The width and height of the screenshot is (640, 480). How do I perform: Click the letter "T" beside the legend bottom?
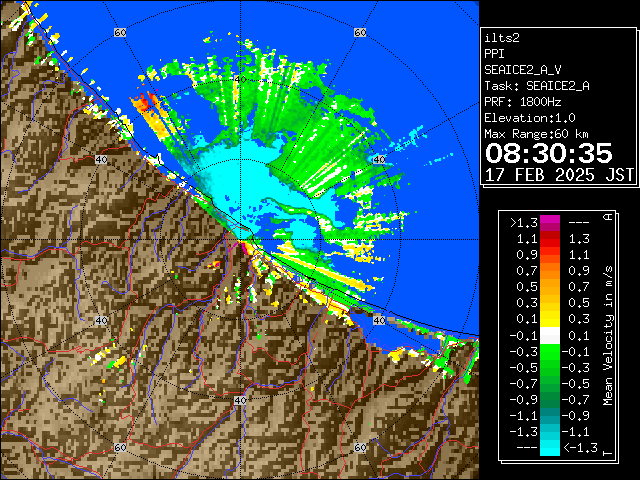tap(608, 453)
